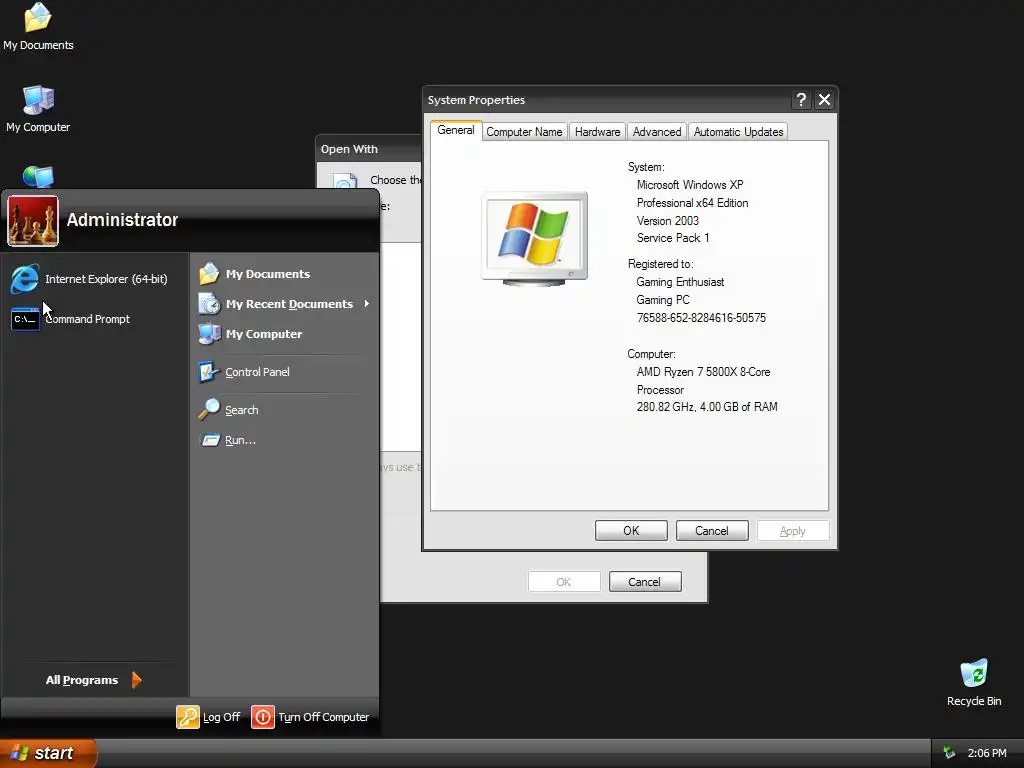The image size is (1024, 768).
Task: Click the Administrator chess avatar picture
Action: 33,221
